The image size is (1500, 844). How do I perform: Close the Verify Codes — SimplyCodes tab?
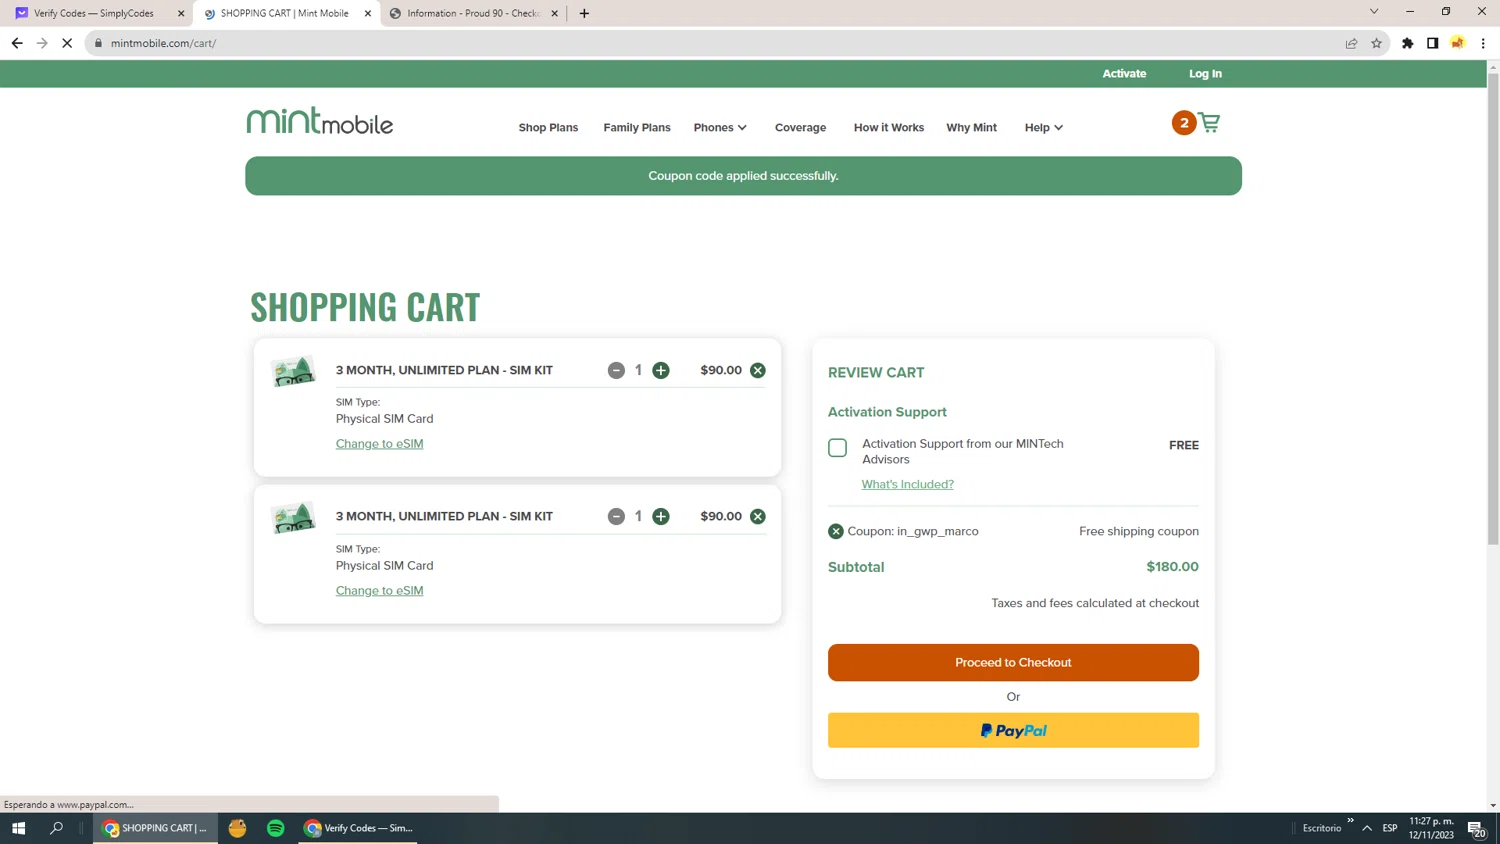(x=181, y=13)
